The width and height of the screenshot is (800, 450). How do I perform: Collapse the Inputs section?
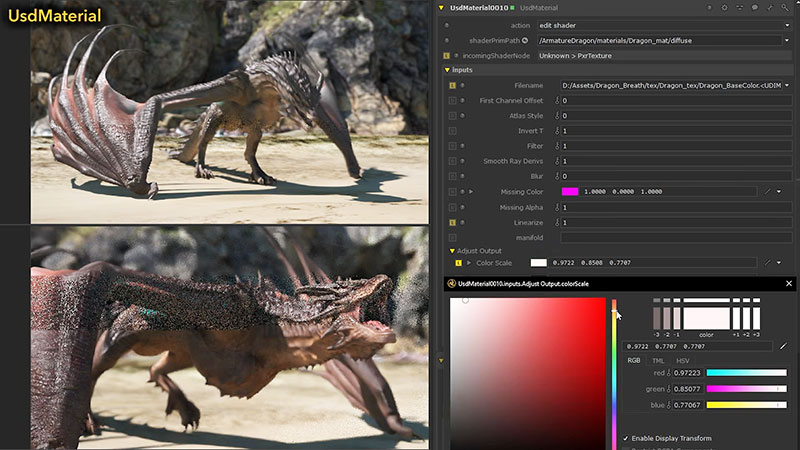[x=446, y=70]
